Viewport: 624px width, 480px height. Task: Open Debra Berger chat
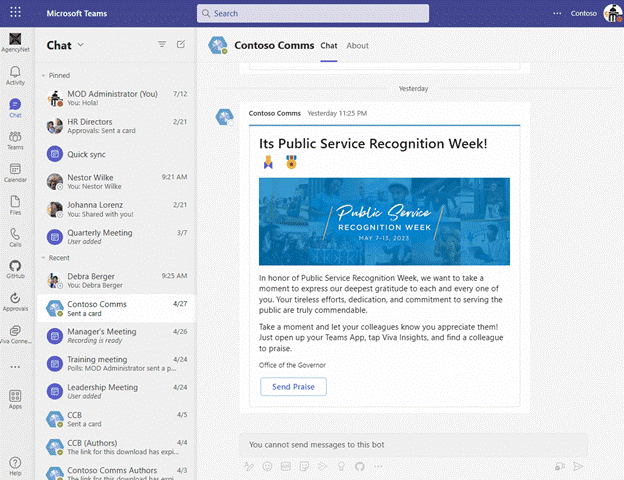116,280
